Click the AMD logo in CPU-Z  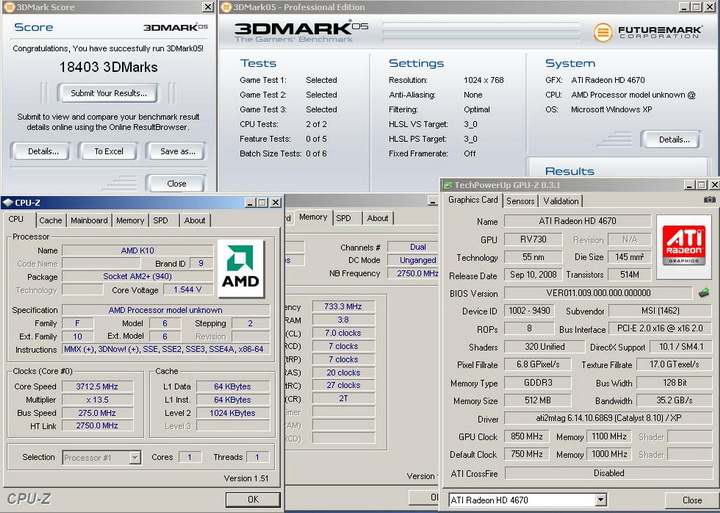coord(240,269)
